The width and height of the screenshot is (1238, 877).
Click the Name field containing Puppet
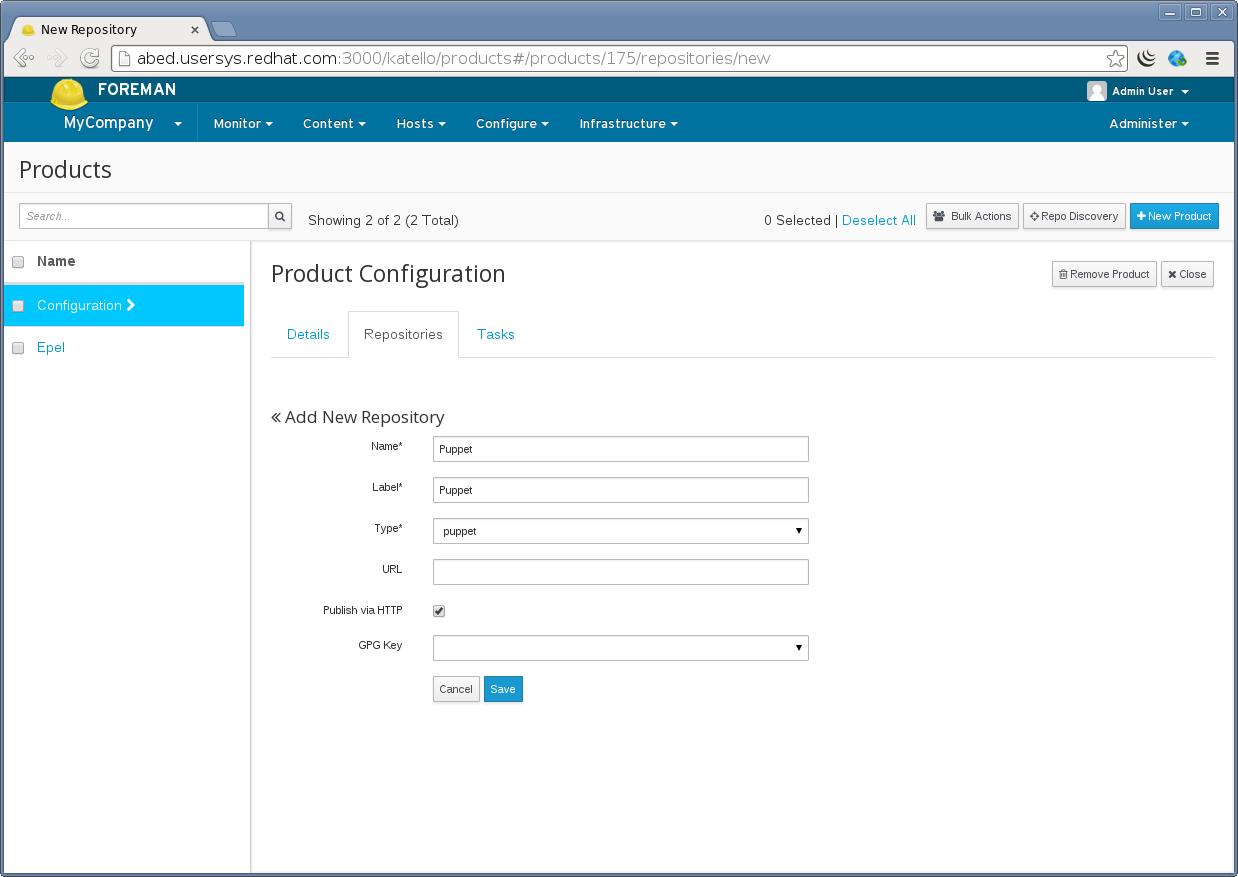point(621,449)
